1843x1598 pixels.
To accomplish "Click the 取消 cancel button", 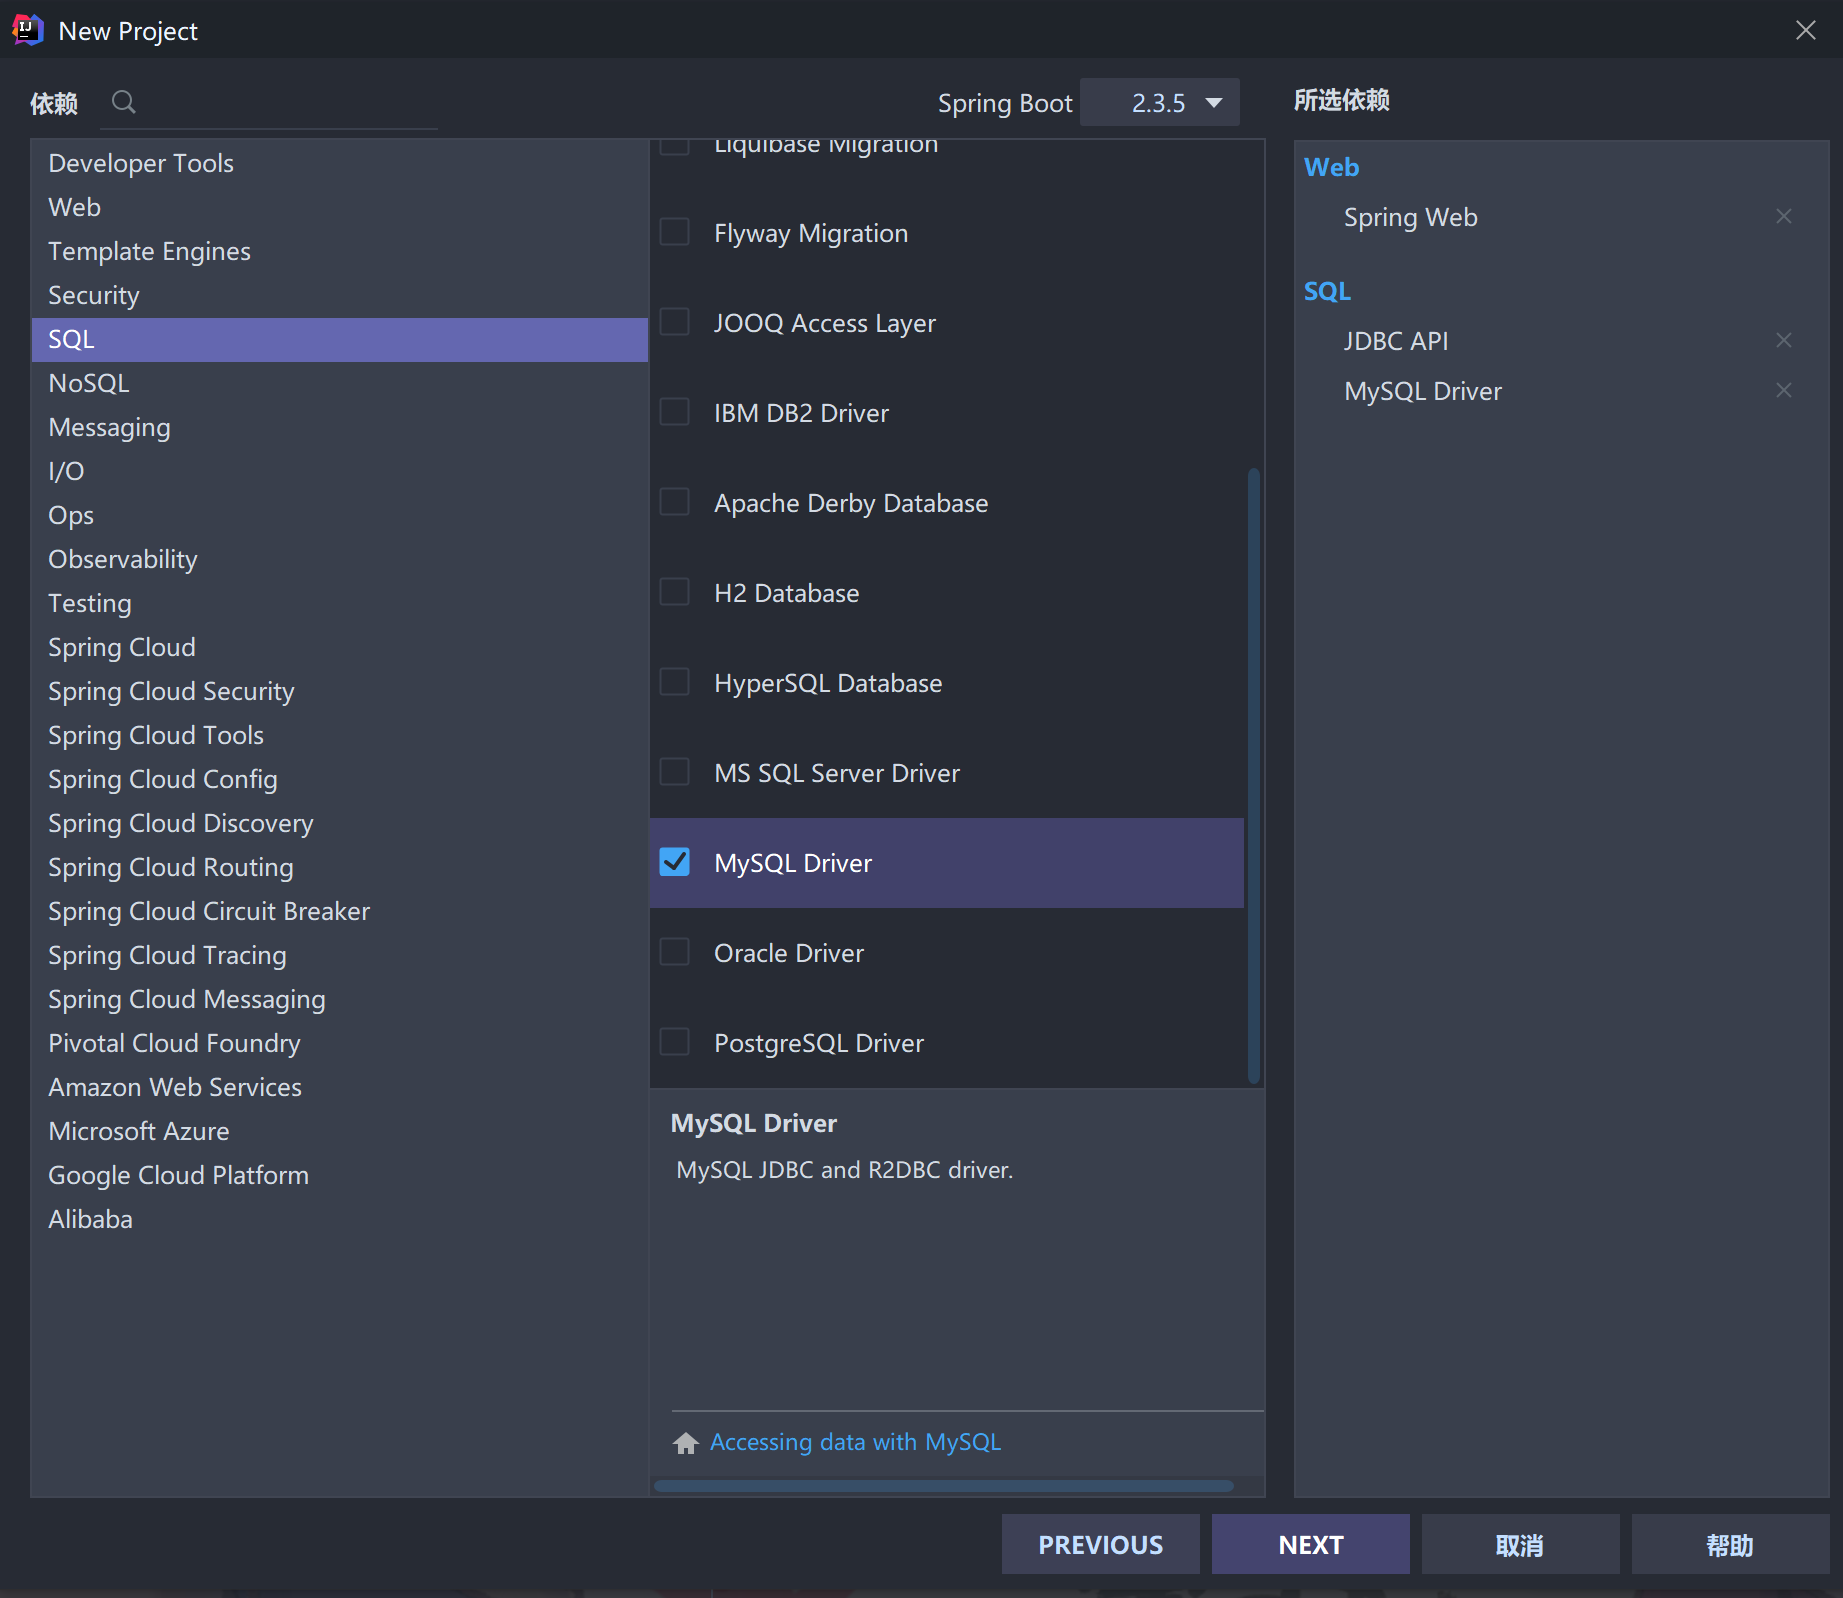I will pyautogui.click(x=1521, y=1544).
